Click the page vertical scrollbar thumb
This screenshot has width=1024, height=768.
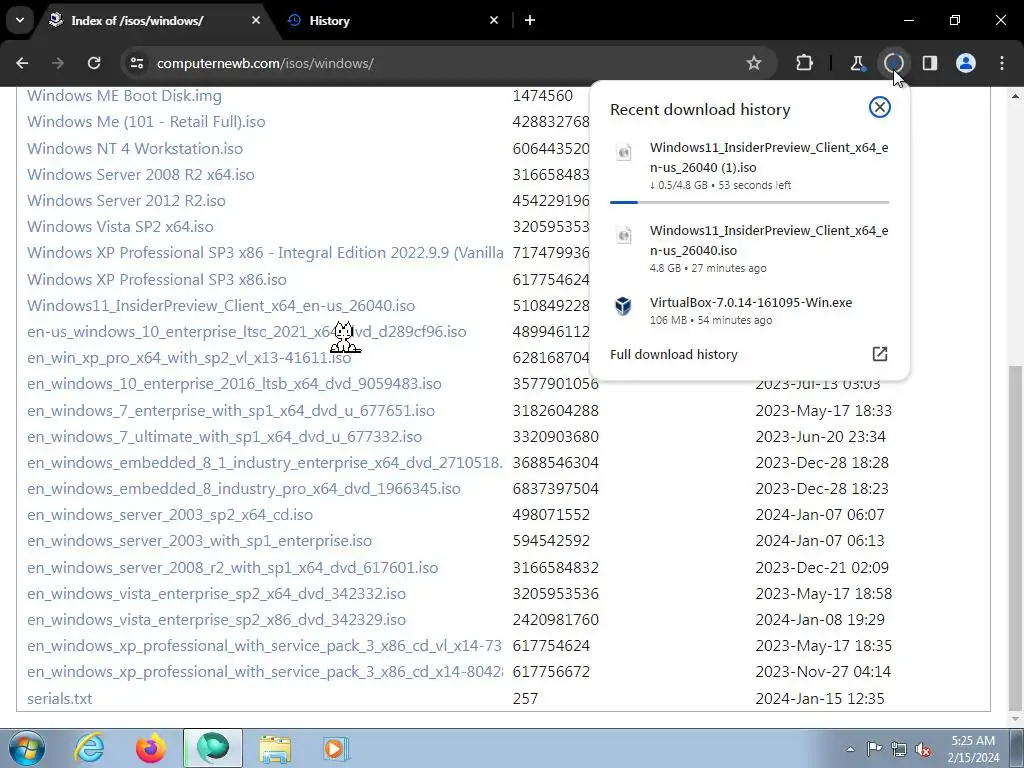coord(1016,536)
